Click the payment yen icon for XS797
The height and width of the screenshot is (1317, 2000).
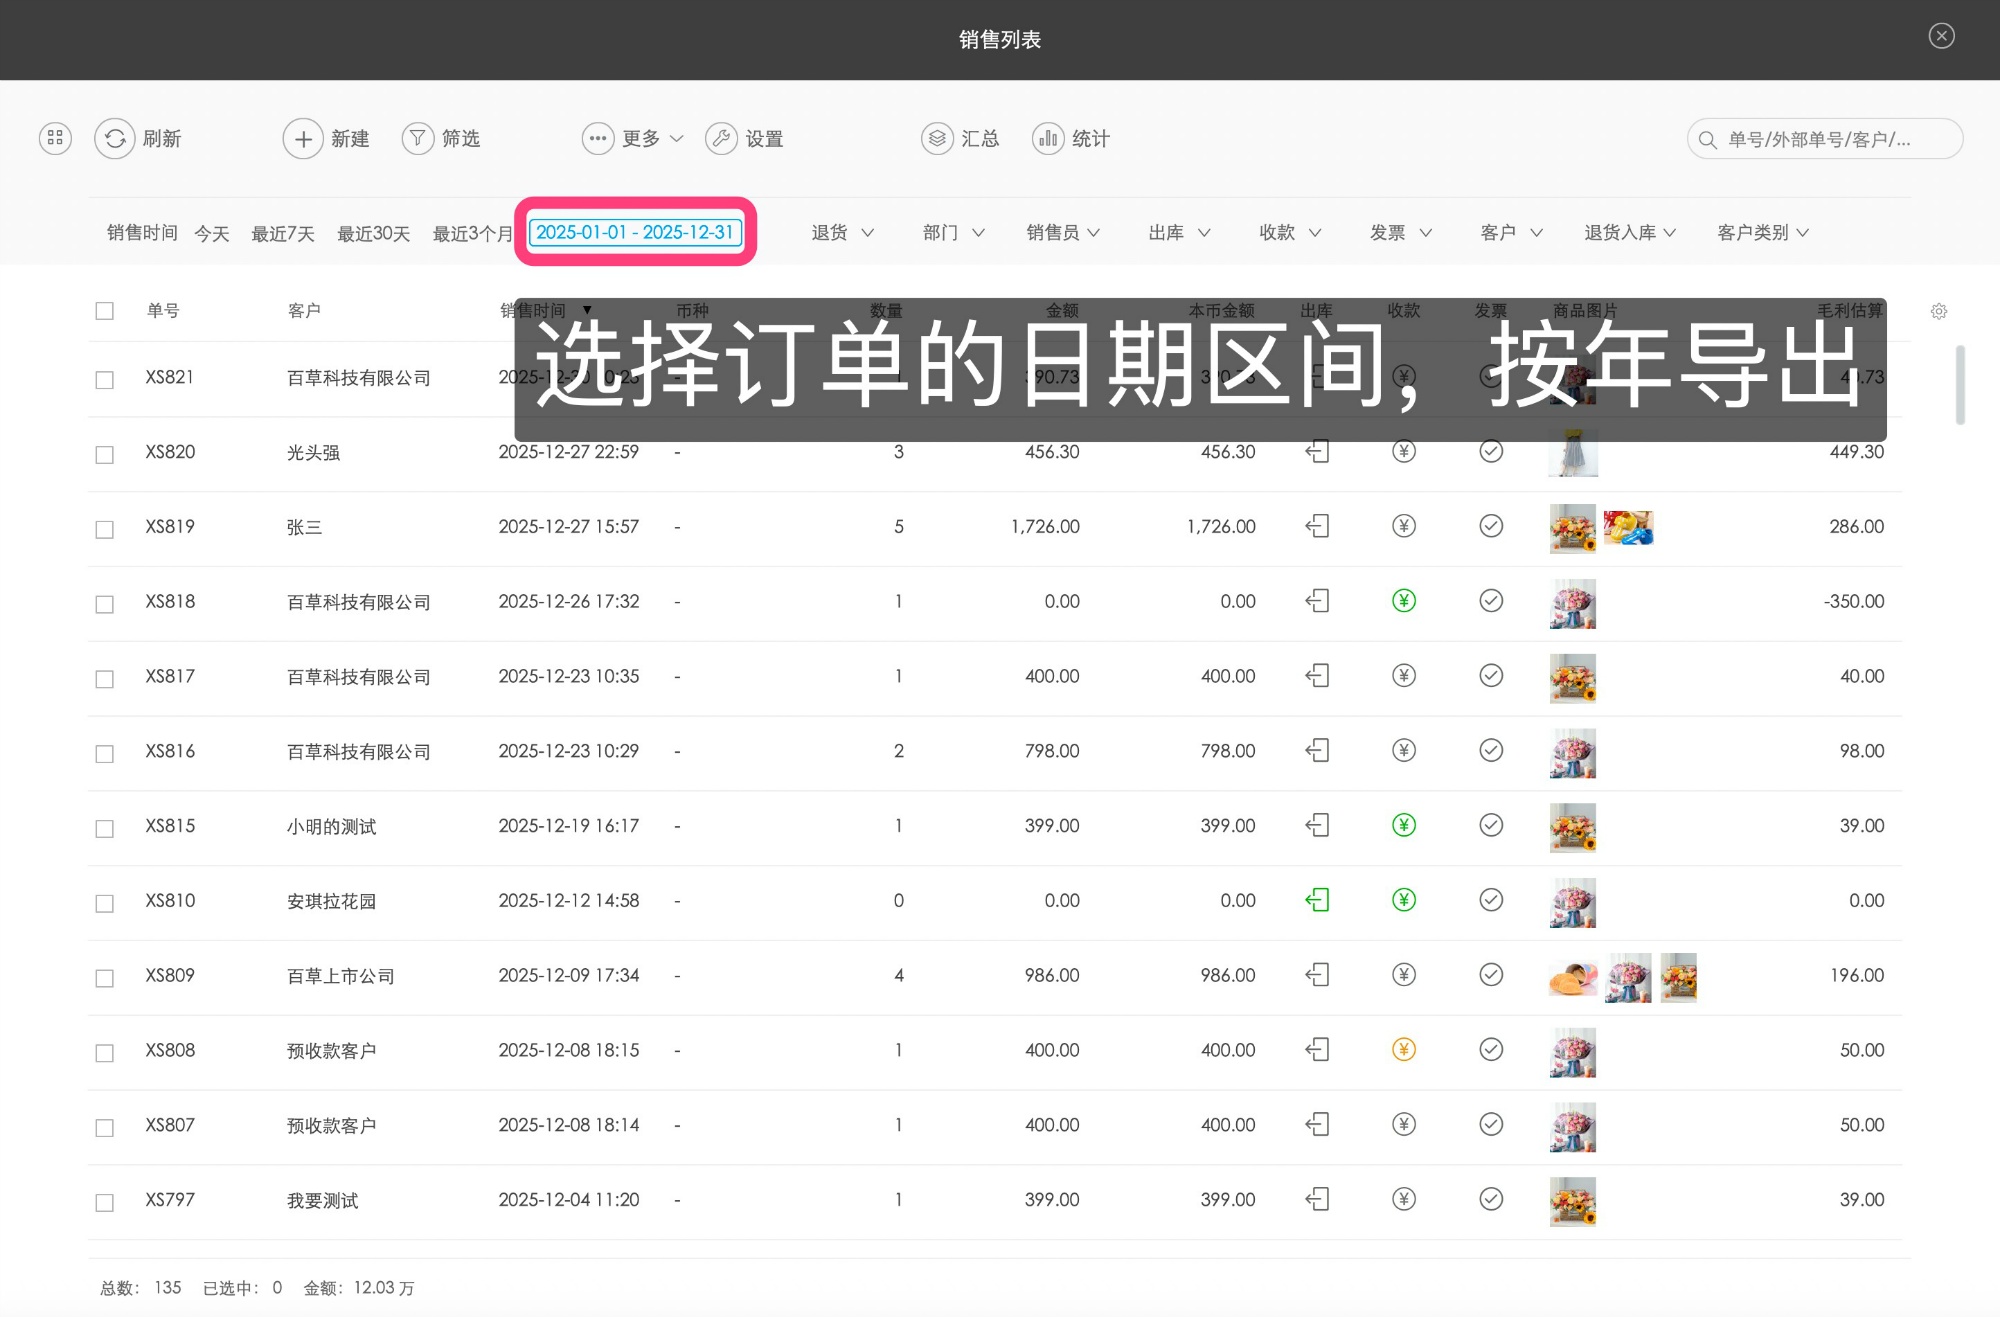click(x=1404, y=1199)
